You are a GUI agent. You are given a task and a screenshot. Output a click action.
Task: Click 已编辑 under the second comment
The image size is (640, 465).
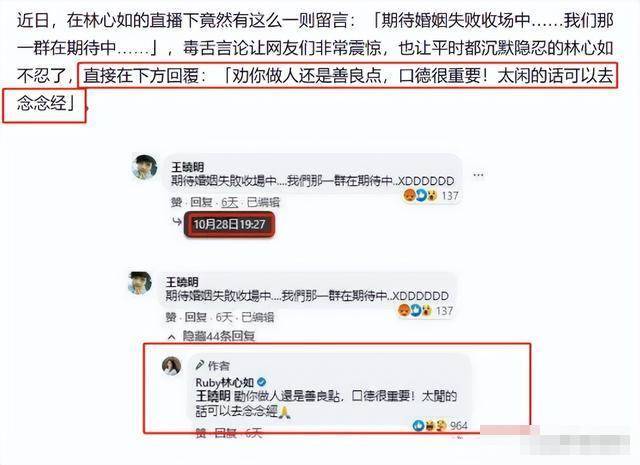[258, 317]
